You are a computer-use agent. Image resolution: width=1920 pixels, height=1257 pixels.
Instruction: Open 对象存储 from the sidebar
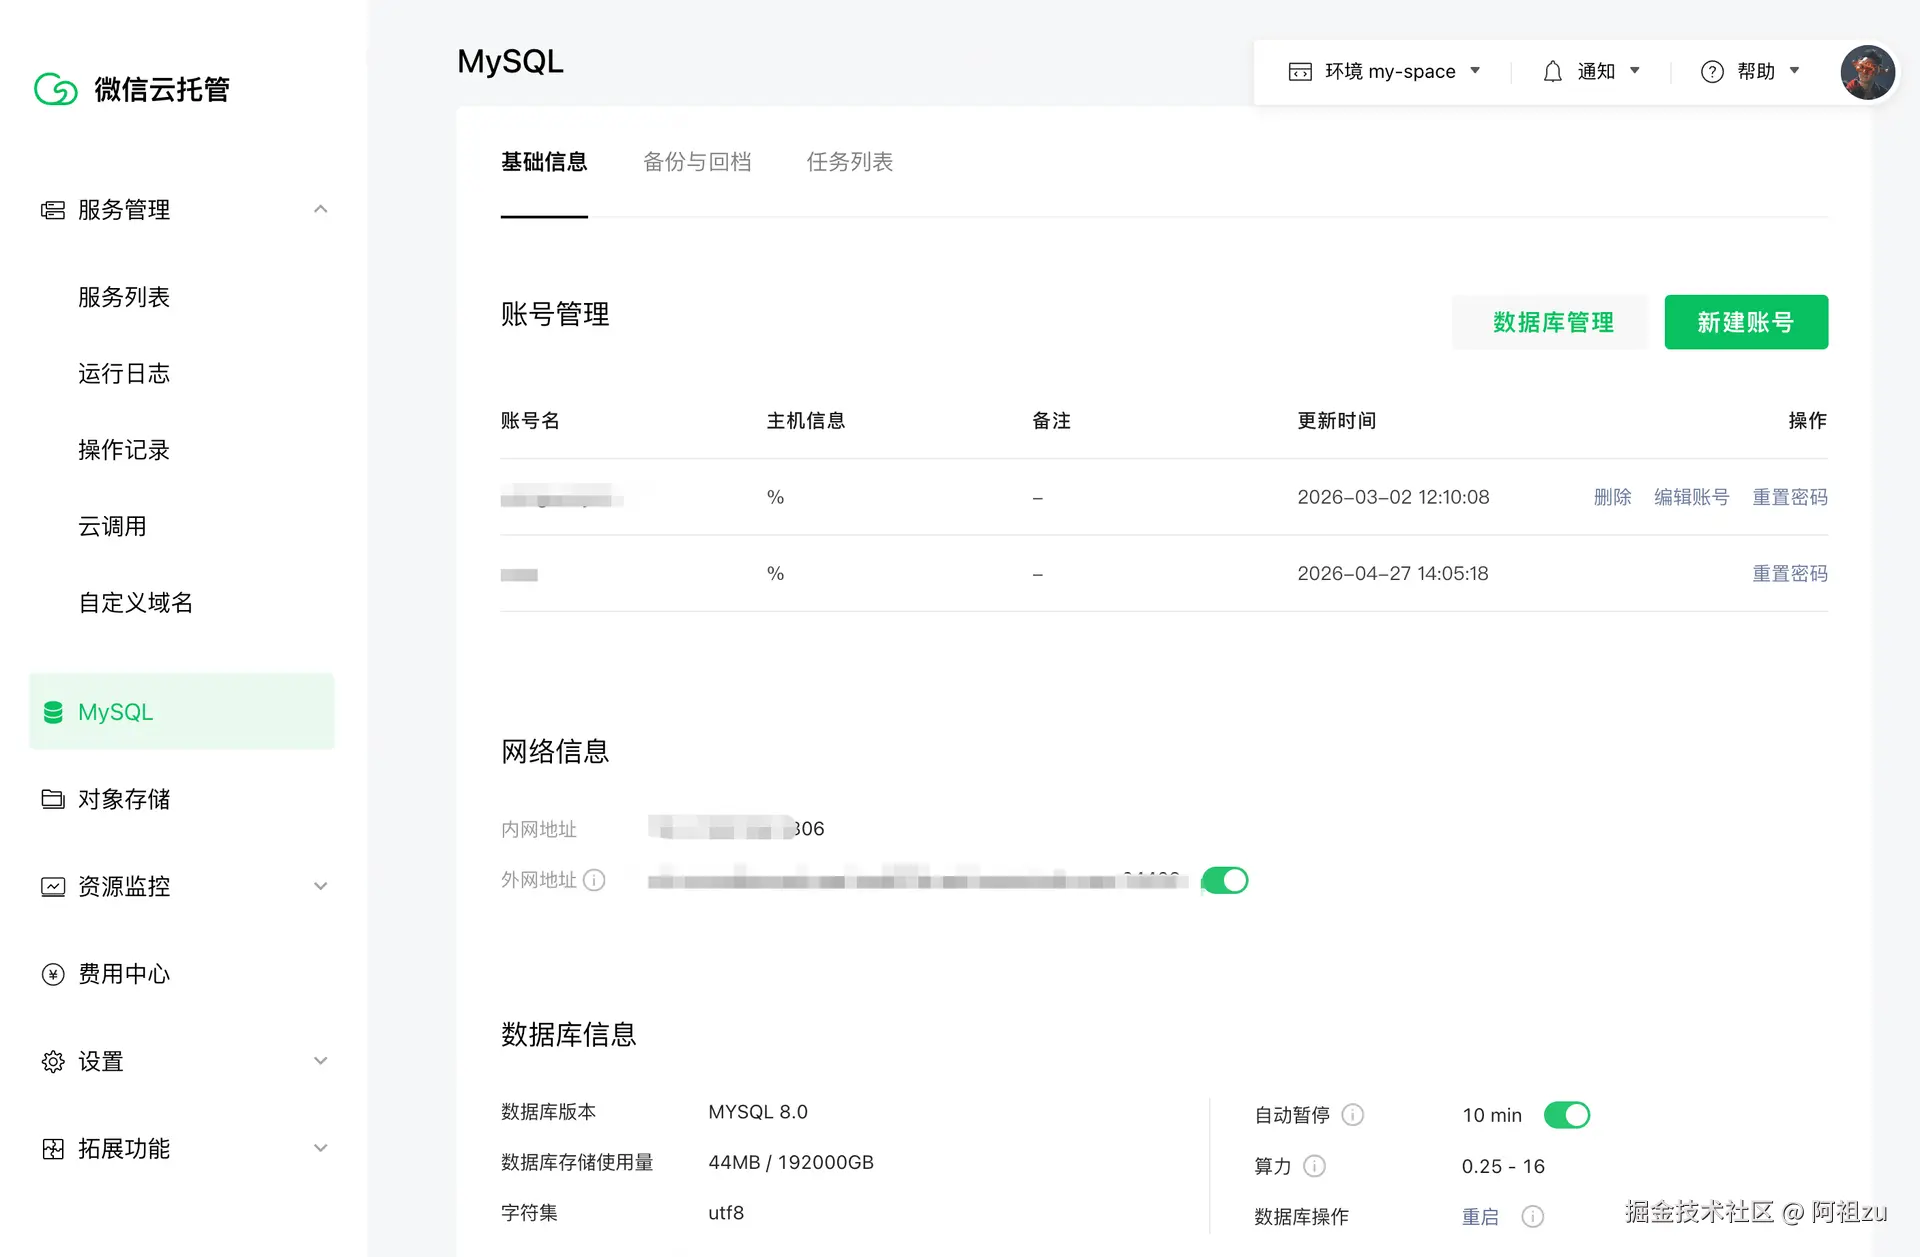tap(126, 798)
